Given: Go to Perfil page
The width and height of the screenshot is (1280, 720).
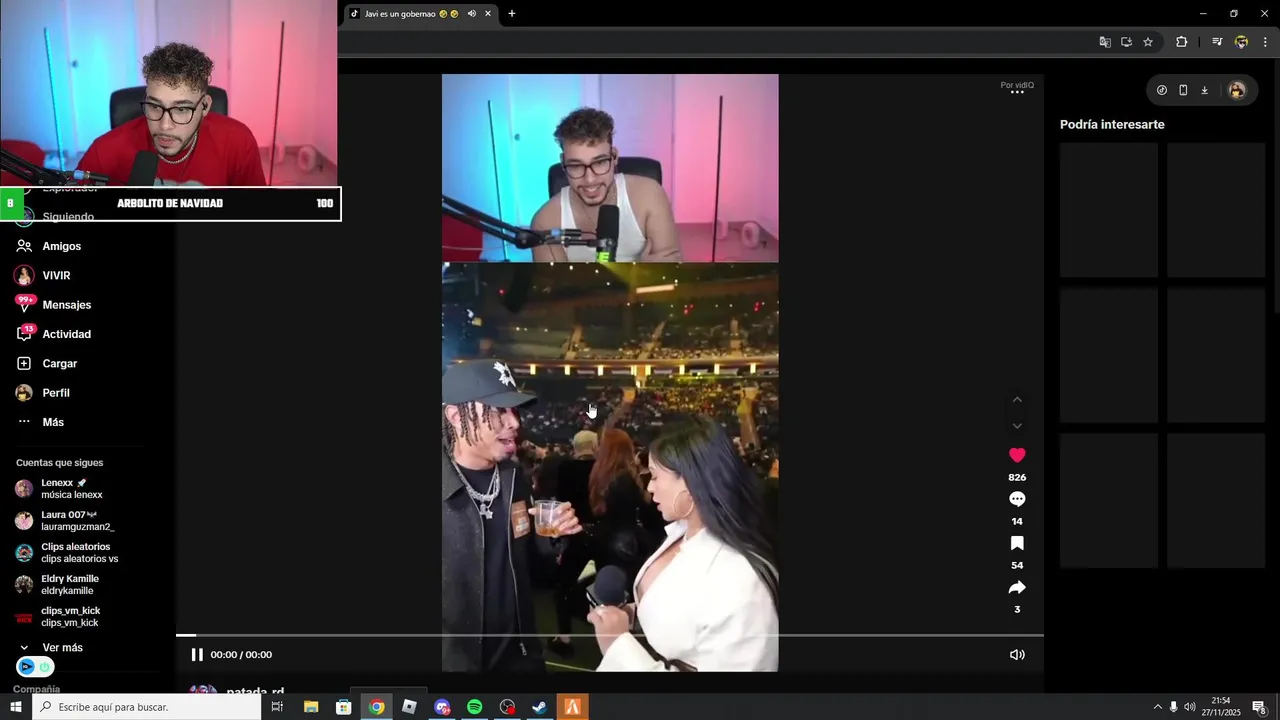Looking at the screenshot, I should tap(42, 393).
